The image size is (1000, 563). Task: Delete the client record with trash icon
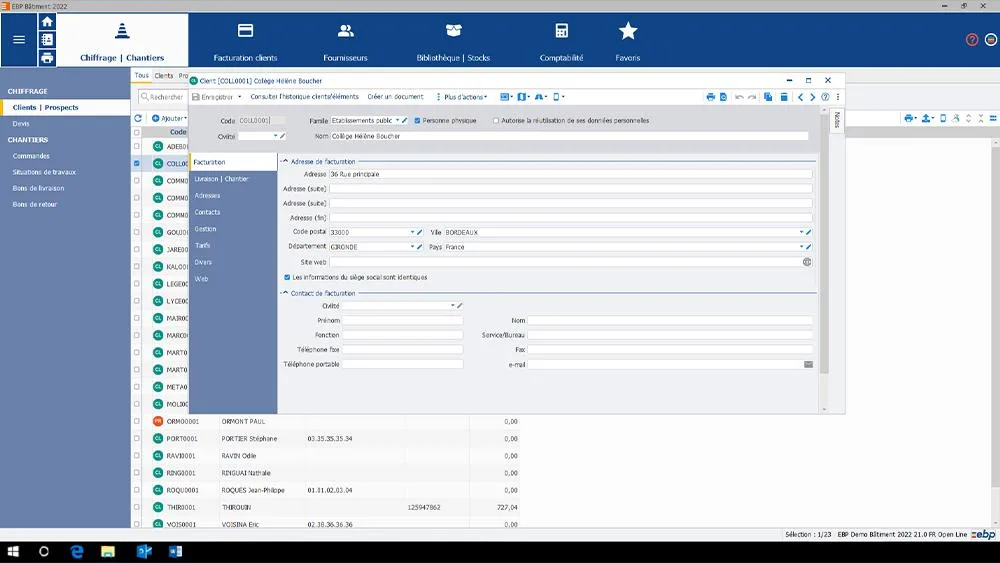pos(784,97)
